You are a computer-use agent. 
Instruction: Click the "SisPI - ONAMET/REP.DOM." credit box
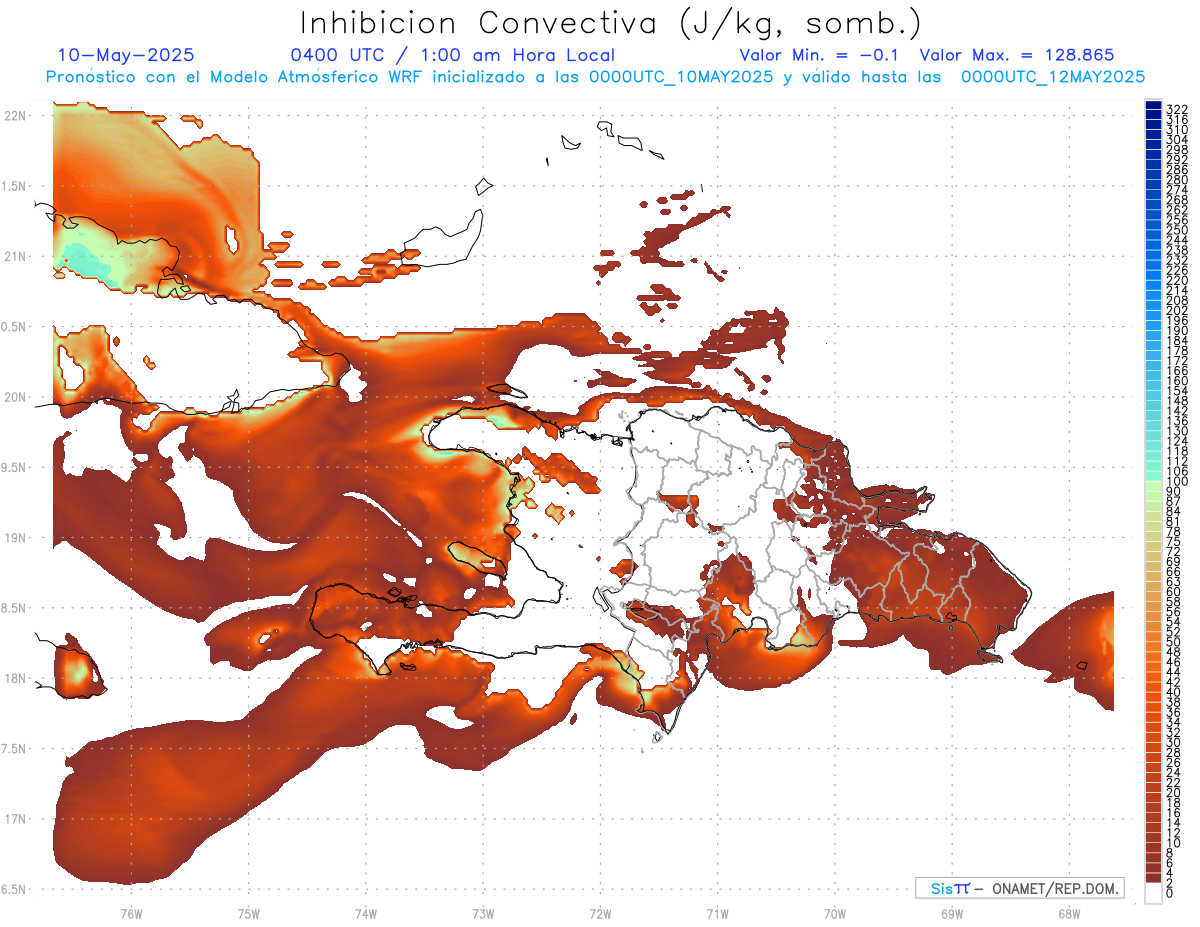1019,888
